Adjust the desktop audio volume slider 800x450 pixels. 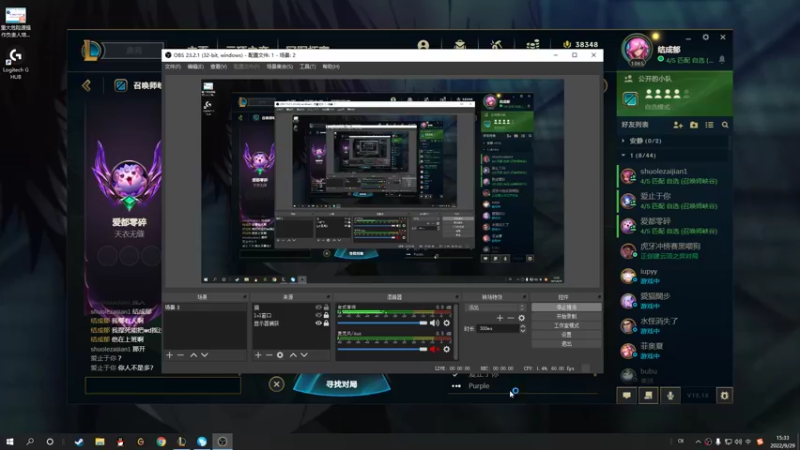383,323
